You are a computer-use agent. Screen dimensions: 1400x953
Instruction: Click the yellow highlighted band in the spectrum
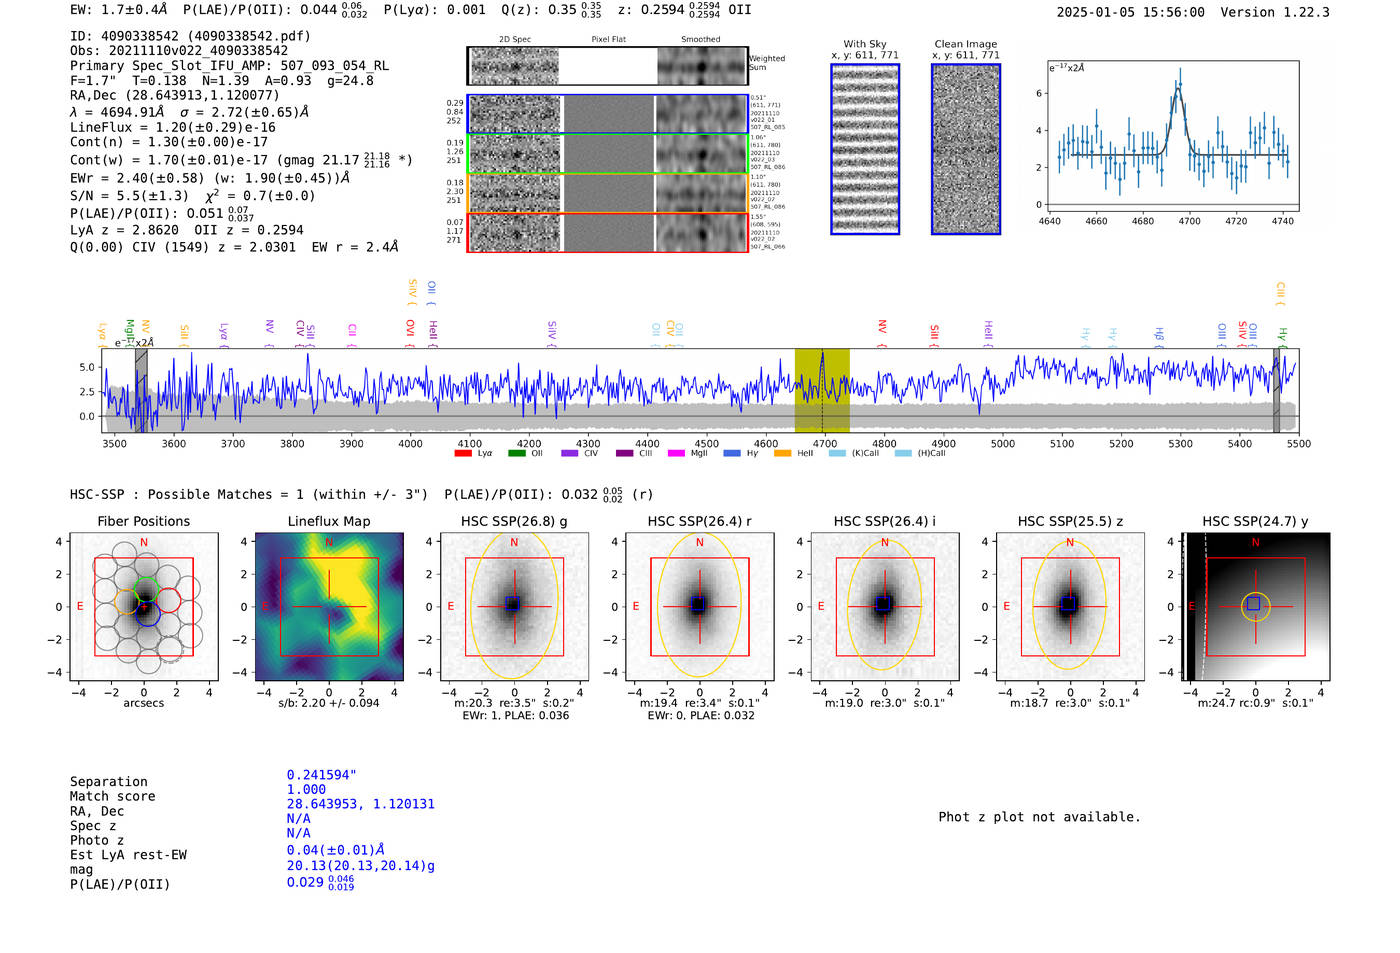(822, 391)
